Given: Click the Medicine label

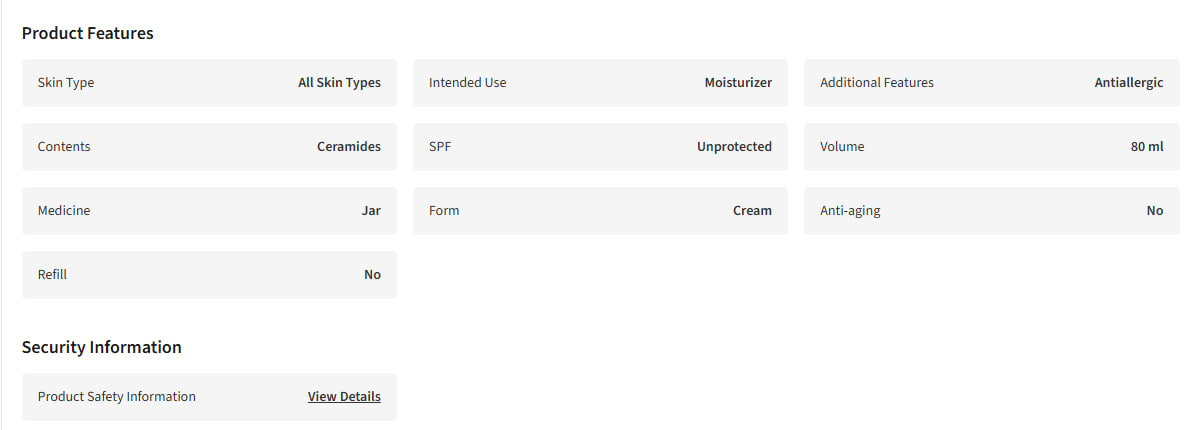Looking at the screenshot, I should pos(64,211).
